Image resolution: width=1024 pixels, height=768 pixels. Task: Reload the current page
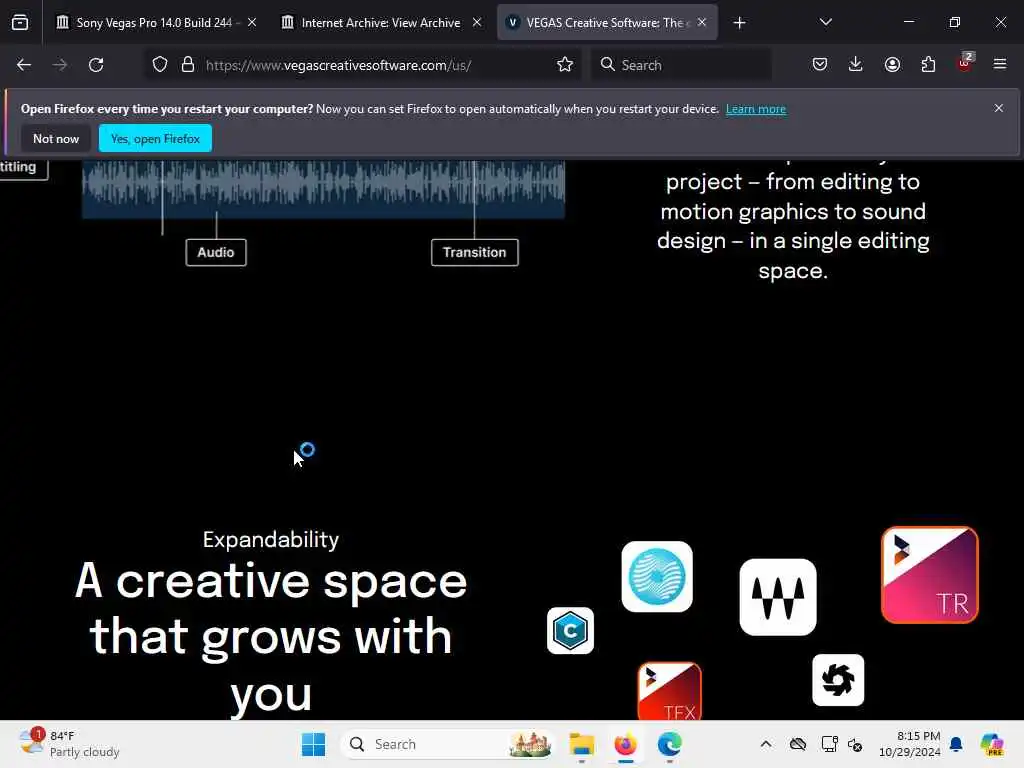coord(96,65)
